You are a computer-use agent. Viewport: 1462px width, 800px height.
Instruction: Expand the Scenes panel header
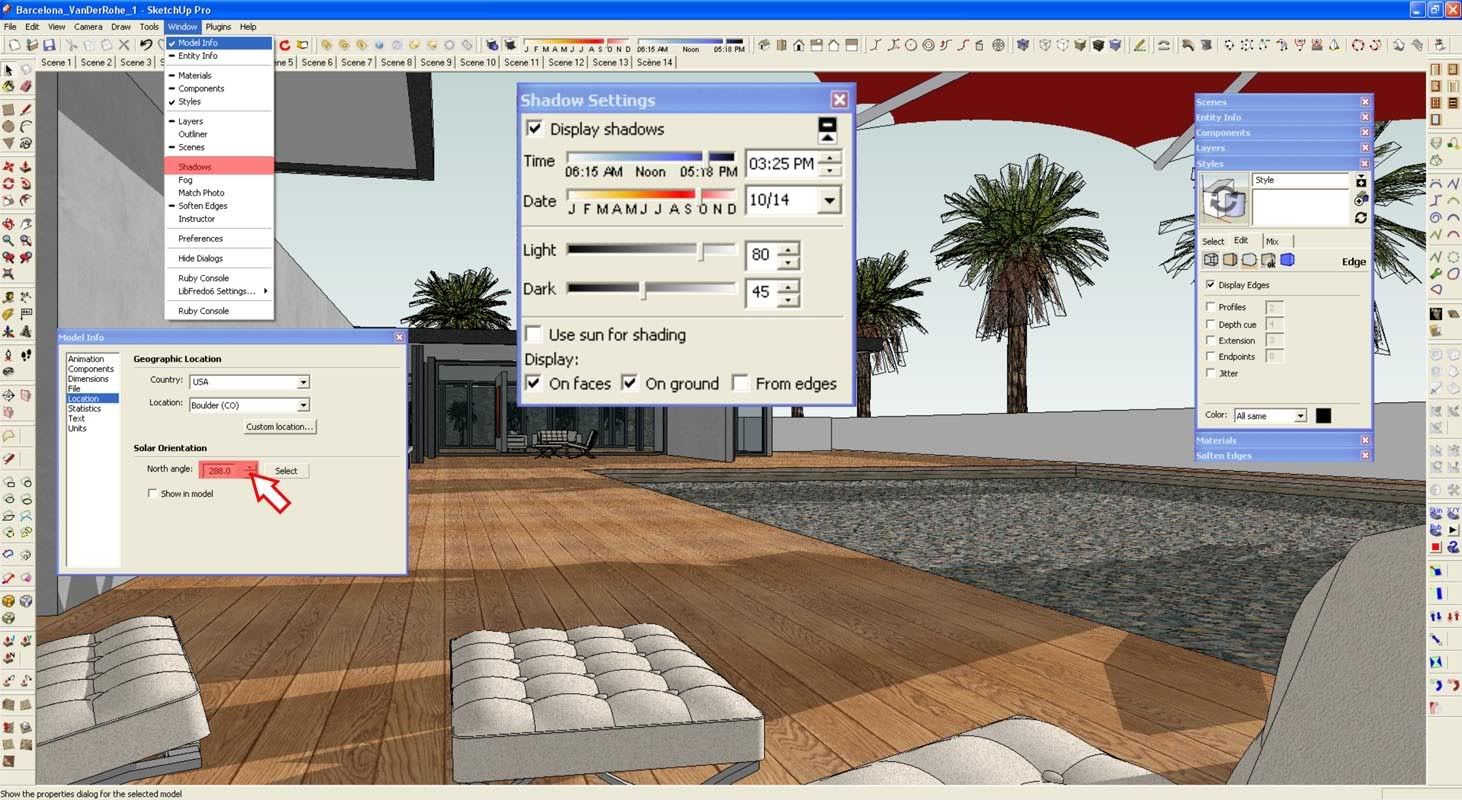(1283, 102)
